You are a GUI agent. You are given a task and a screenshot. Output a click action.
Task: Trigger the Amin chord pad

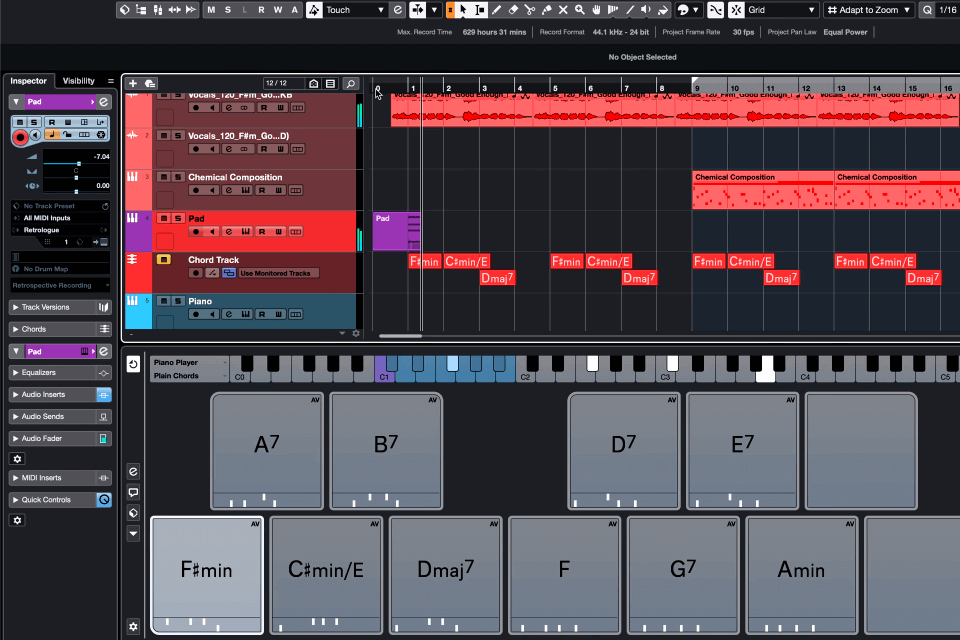click(x=801, y=575)
